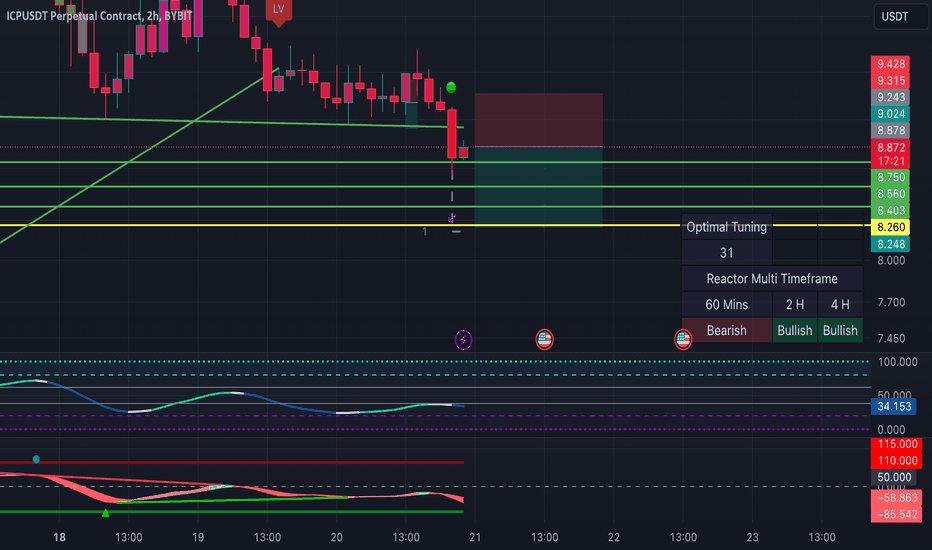Click the small purple marker below the last candle
The height and width of the screenshot is (550, 932).
[452, 218]
